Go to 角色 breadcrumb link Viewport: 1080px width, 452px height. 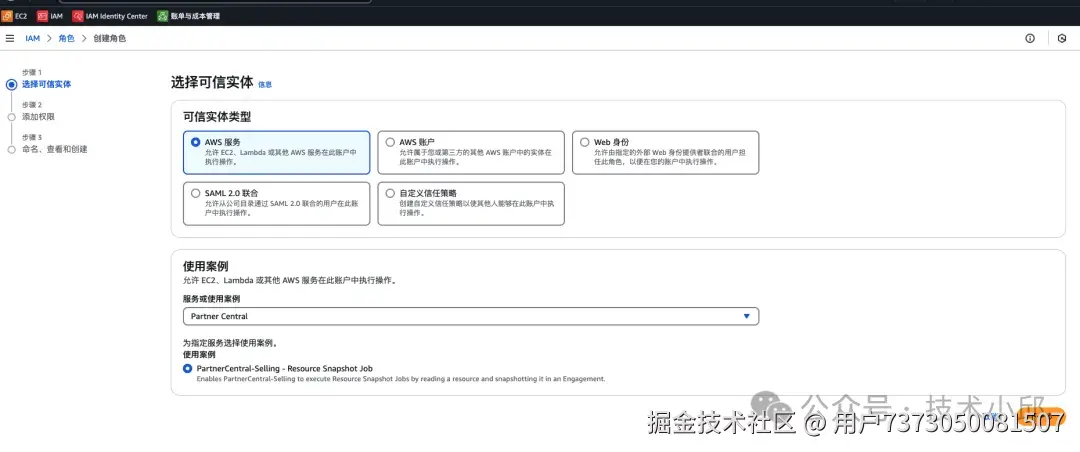point(66,39)
